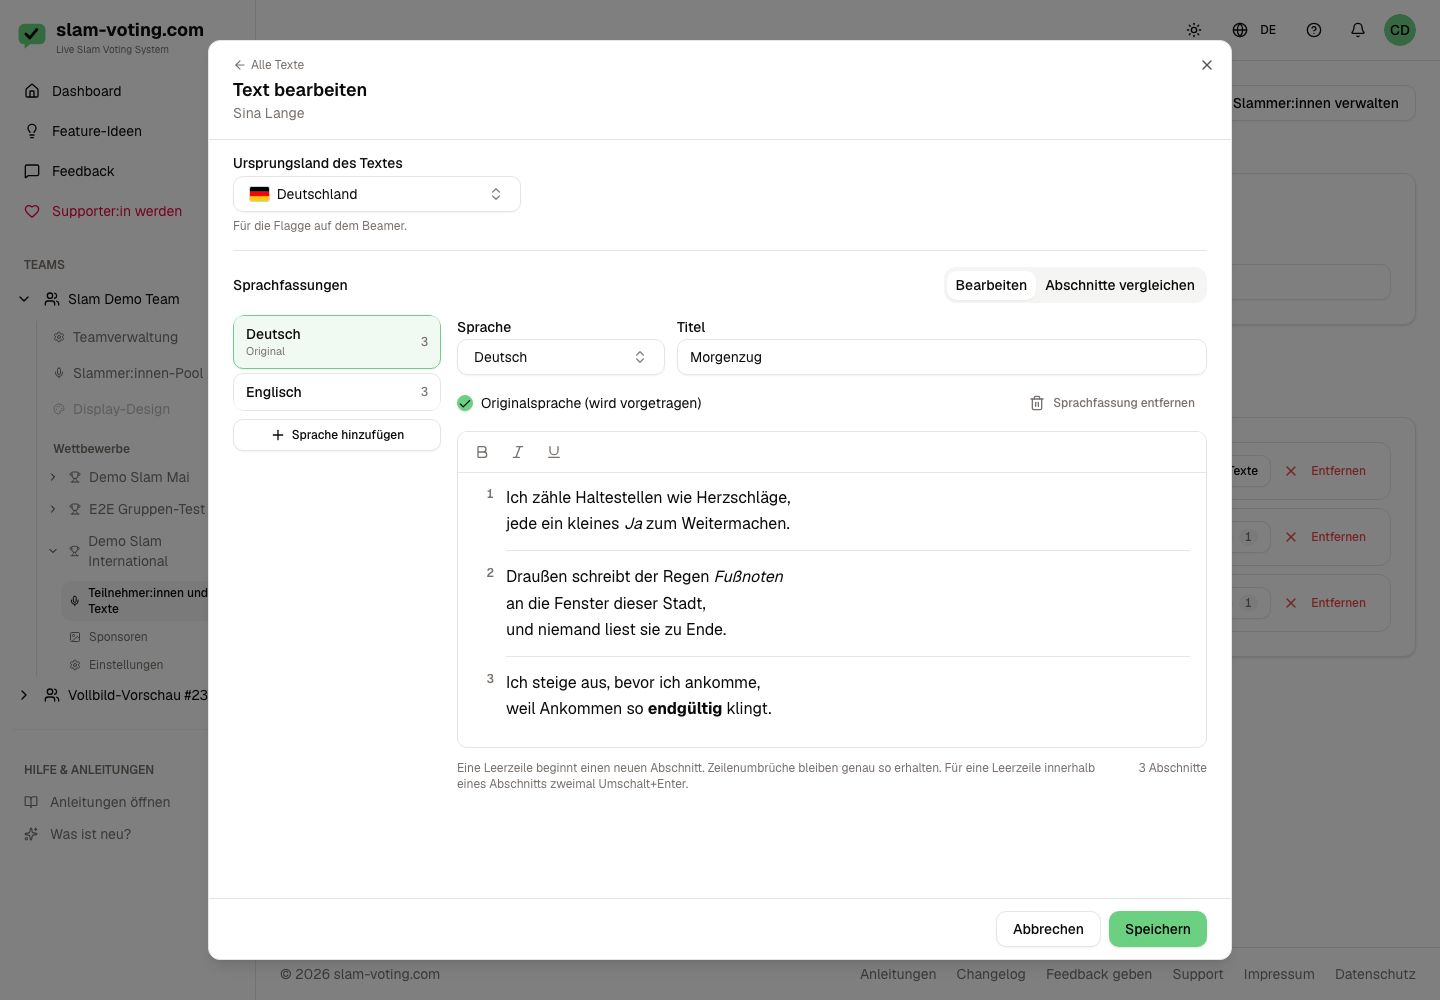The width and height of the screenshot is (1440, 1000).
Task: Open the Ursprungsland Deutschland dropdown
Action: pyautogui.click(x=377, y=194)
